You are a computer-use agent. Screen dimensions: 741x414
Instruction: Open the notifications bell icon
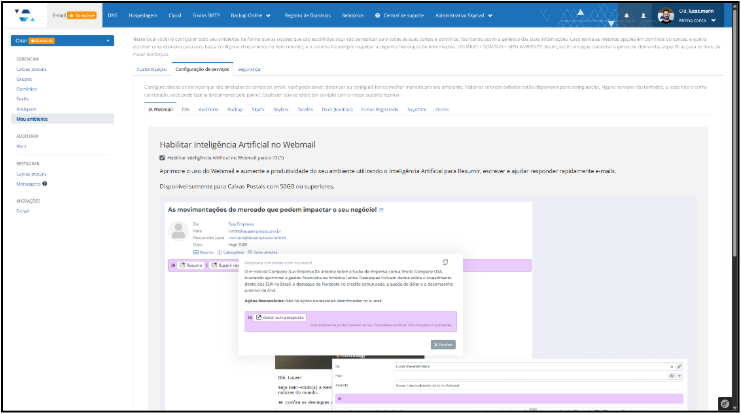coord(626,16)
